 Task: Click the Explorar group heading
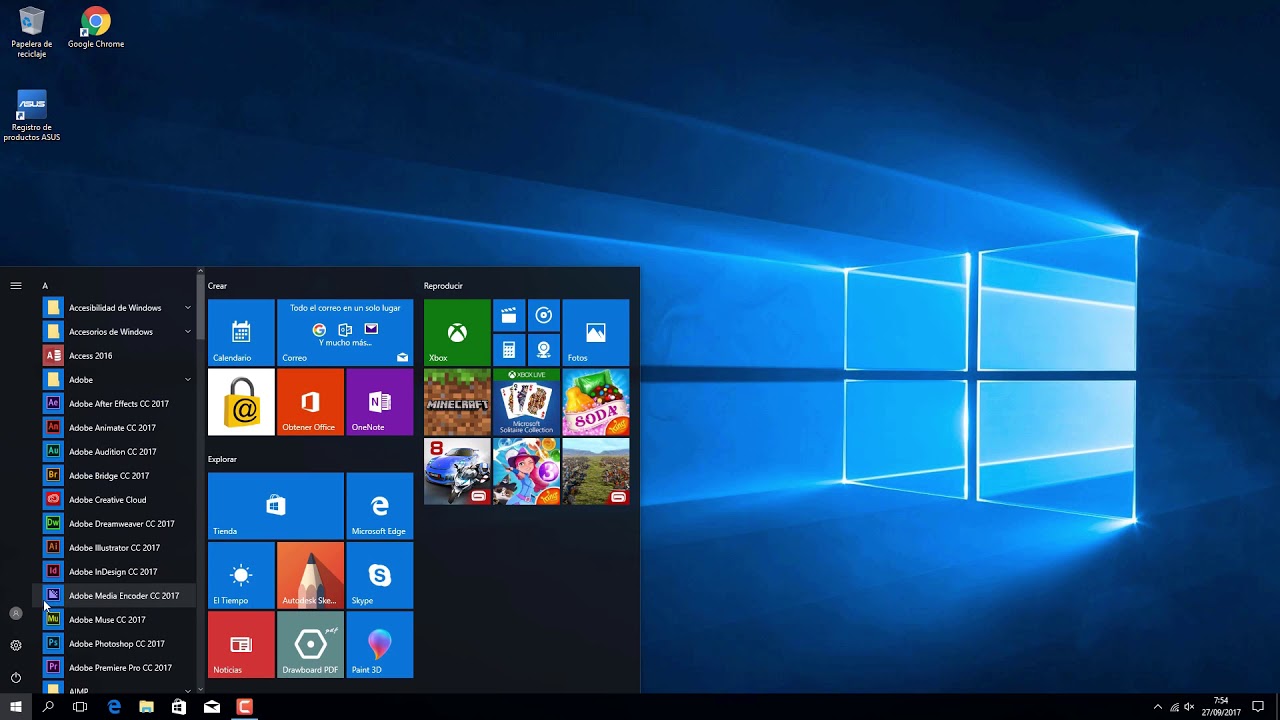(x=222, y=459)
